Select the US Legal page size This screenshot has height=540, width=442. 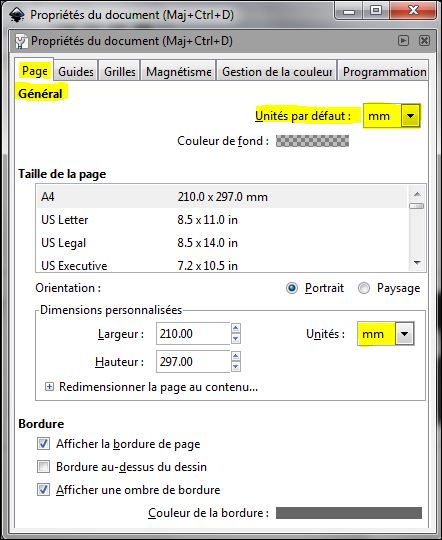pos(222,243)
